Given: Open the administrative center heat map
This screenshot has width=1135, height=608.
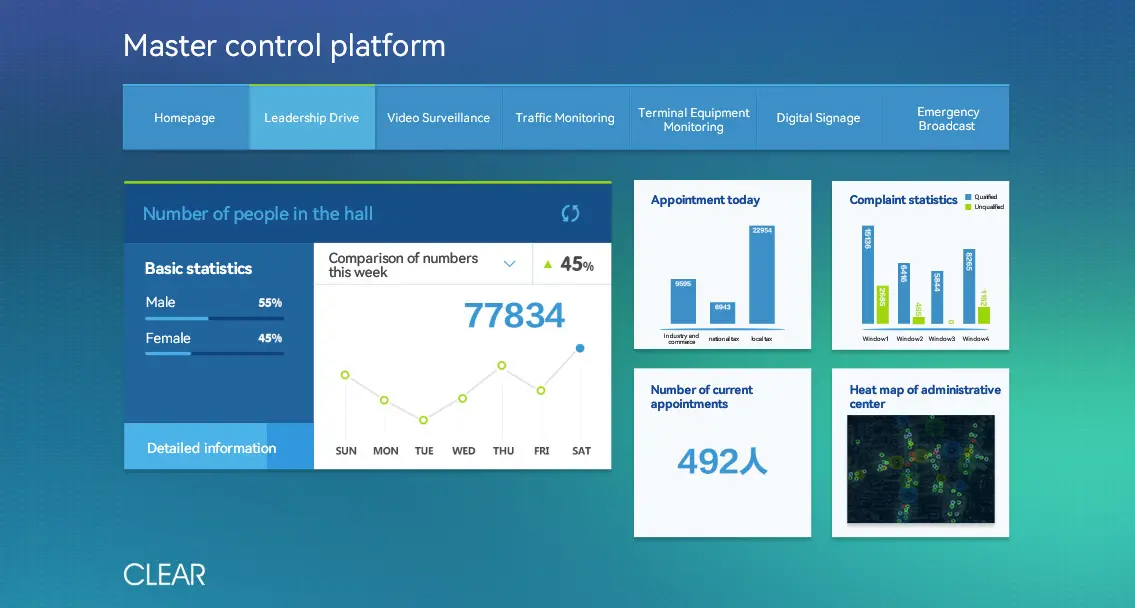Looking at the screenshot, I should 920,469.
